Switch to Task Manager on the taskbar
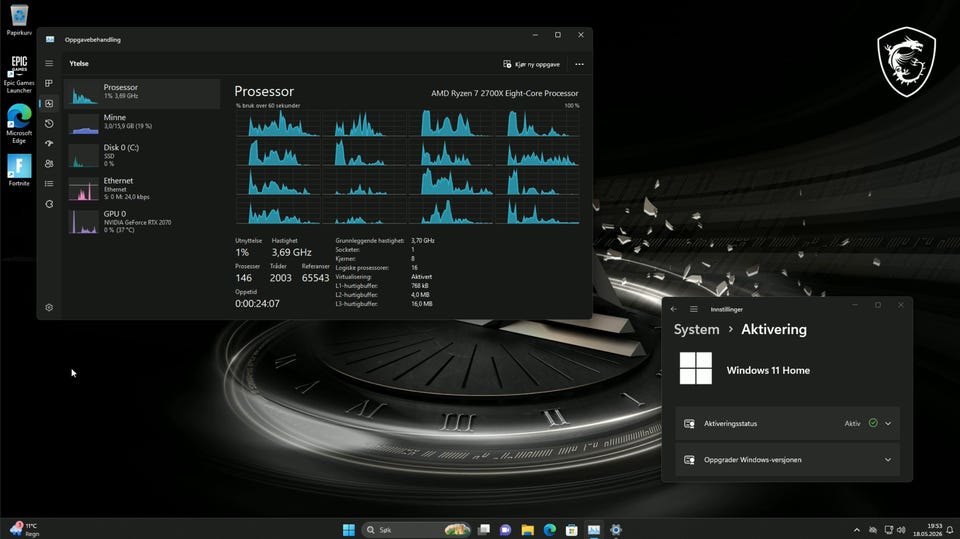This screenshot has height=539, width=960. tap(594, 530)
